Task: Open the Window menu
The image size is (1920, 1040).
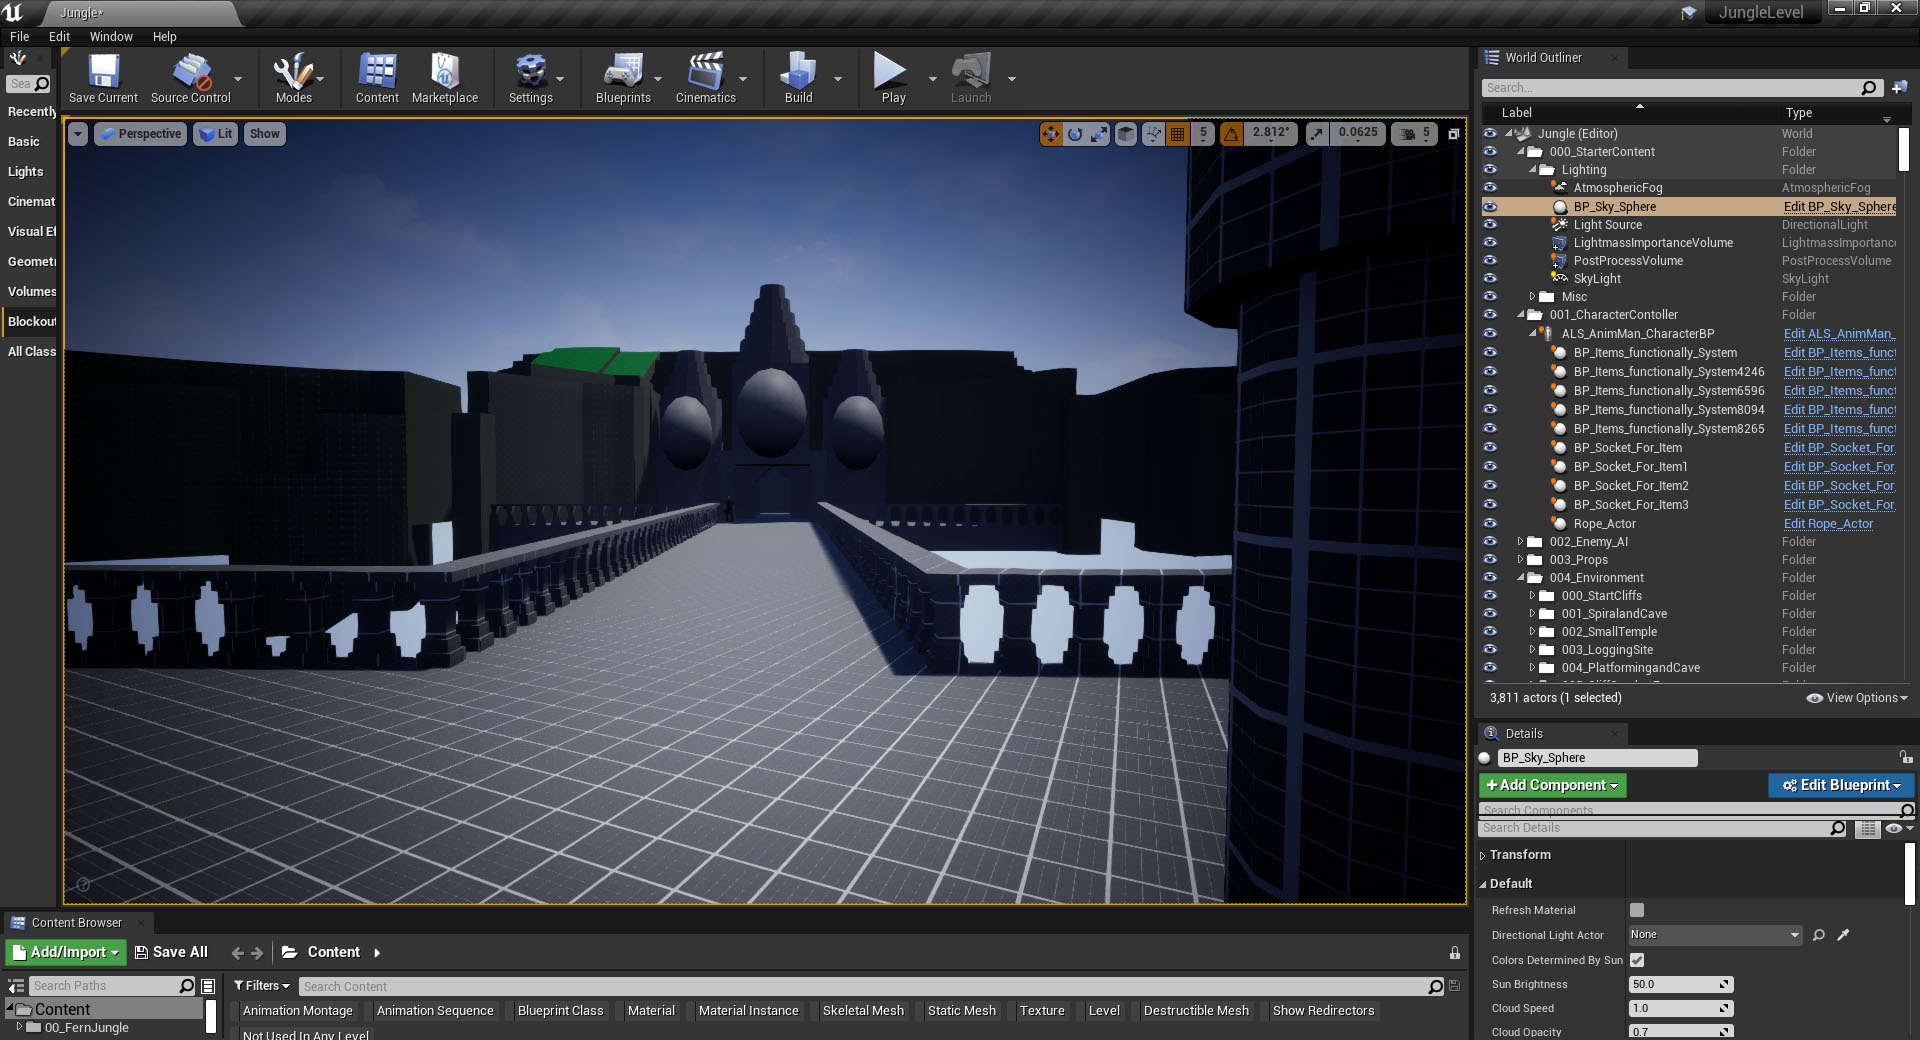Action: (x=111, y=37)
